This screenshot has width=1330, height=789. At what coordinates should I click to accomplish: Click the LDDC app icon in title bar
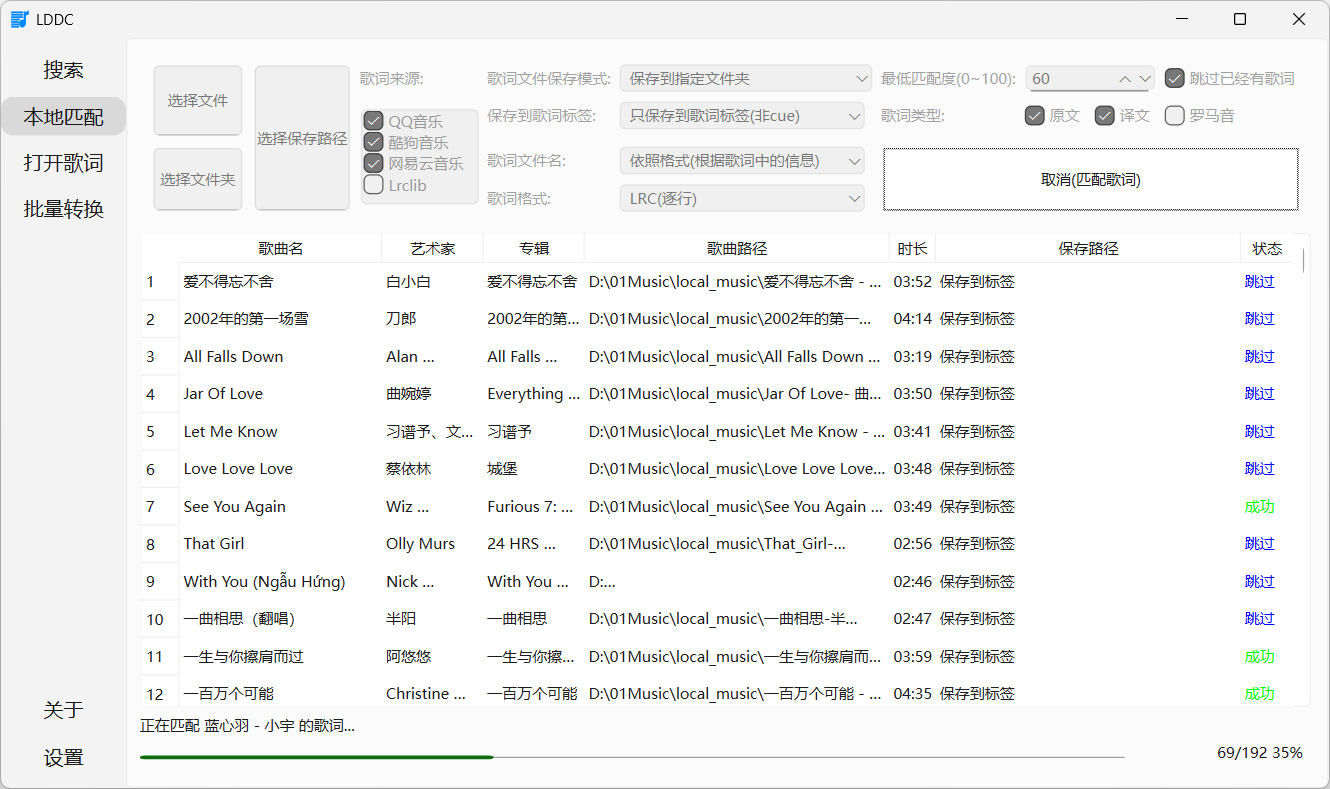pyautogui.click(x=19, y=19)
